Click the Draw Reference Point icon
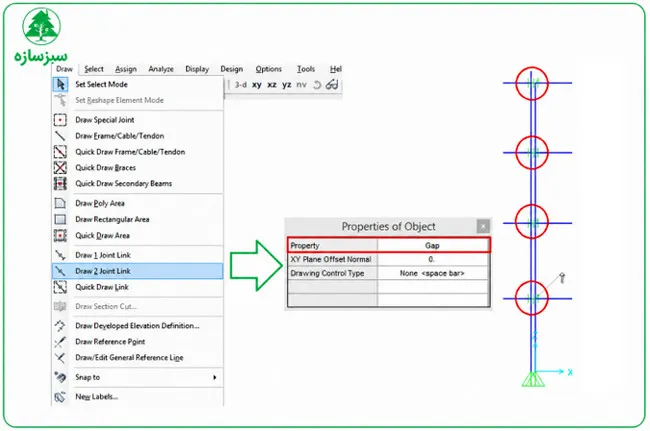The image size is (650, 431). point(60,342)
